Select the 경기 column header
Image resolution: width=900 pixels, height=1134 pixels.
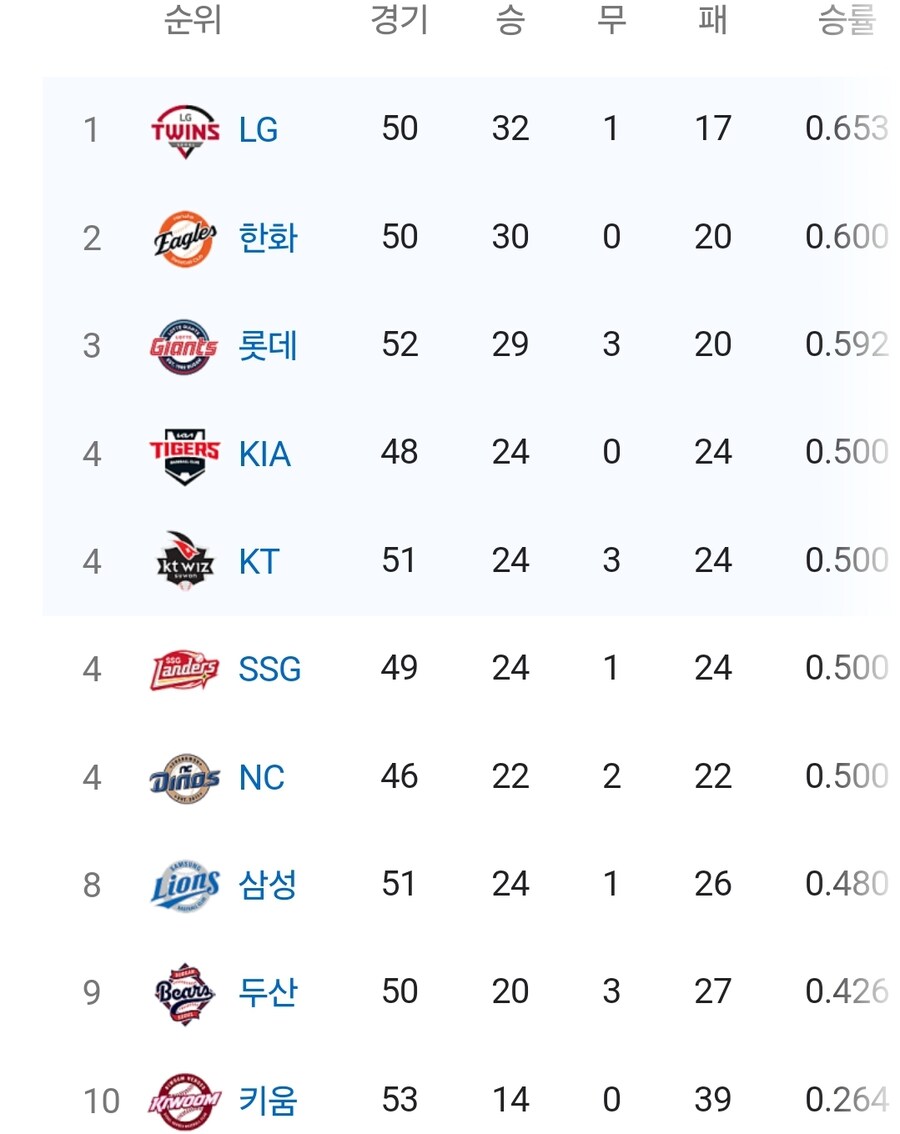click(399, 20)
